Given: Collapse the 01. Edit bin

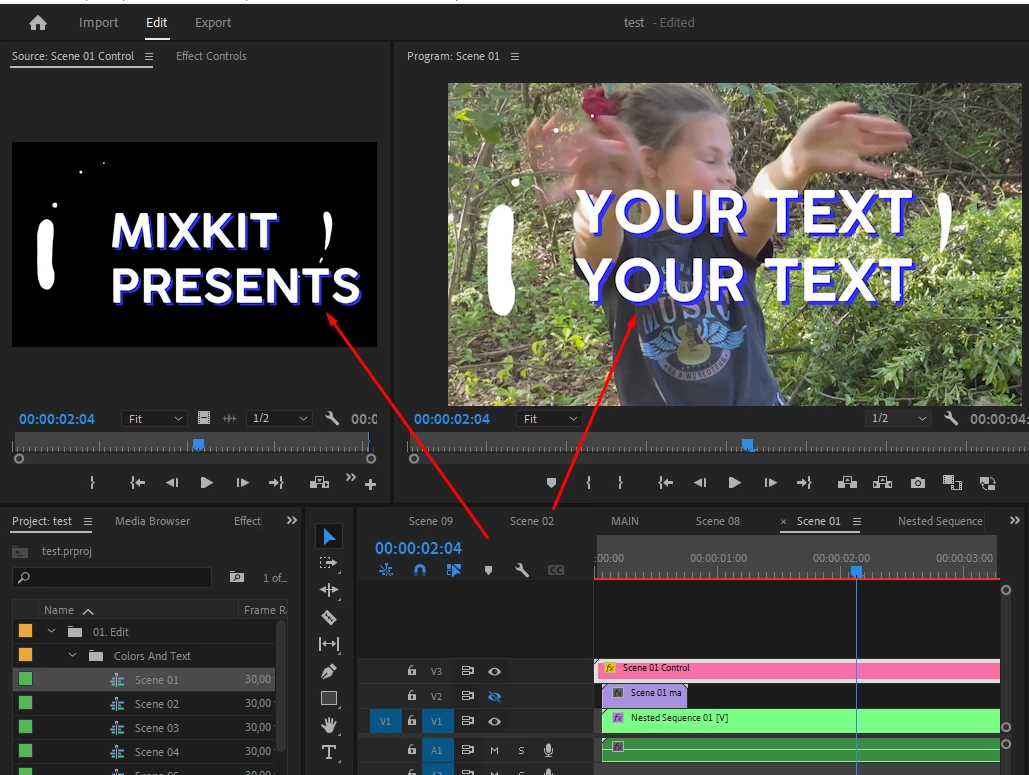Looking at the screenshot, I should click(x=51, y=631).
